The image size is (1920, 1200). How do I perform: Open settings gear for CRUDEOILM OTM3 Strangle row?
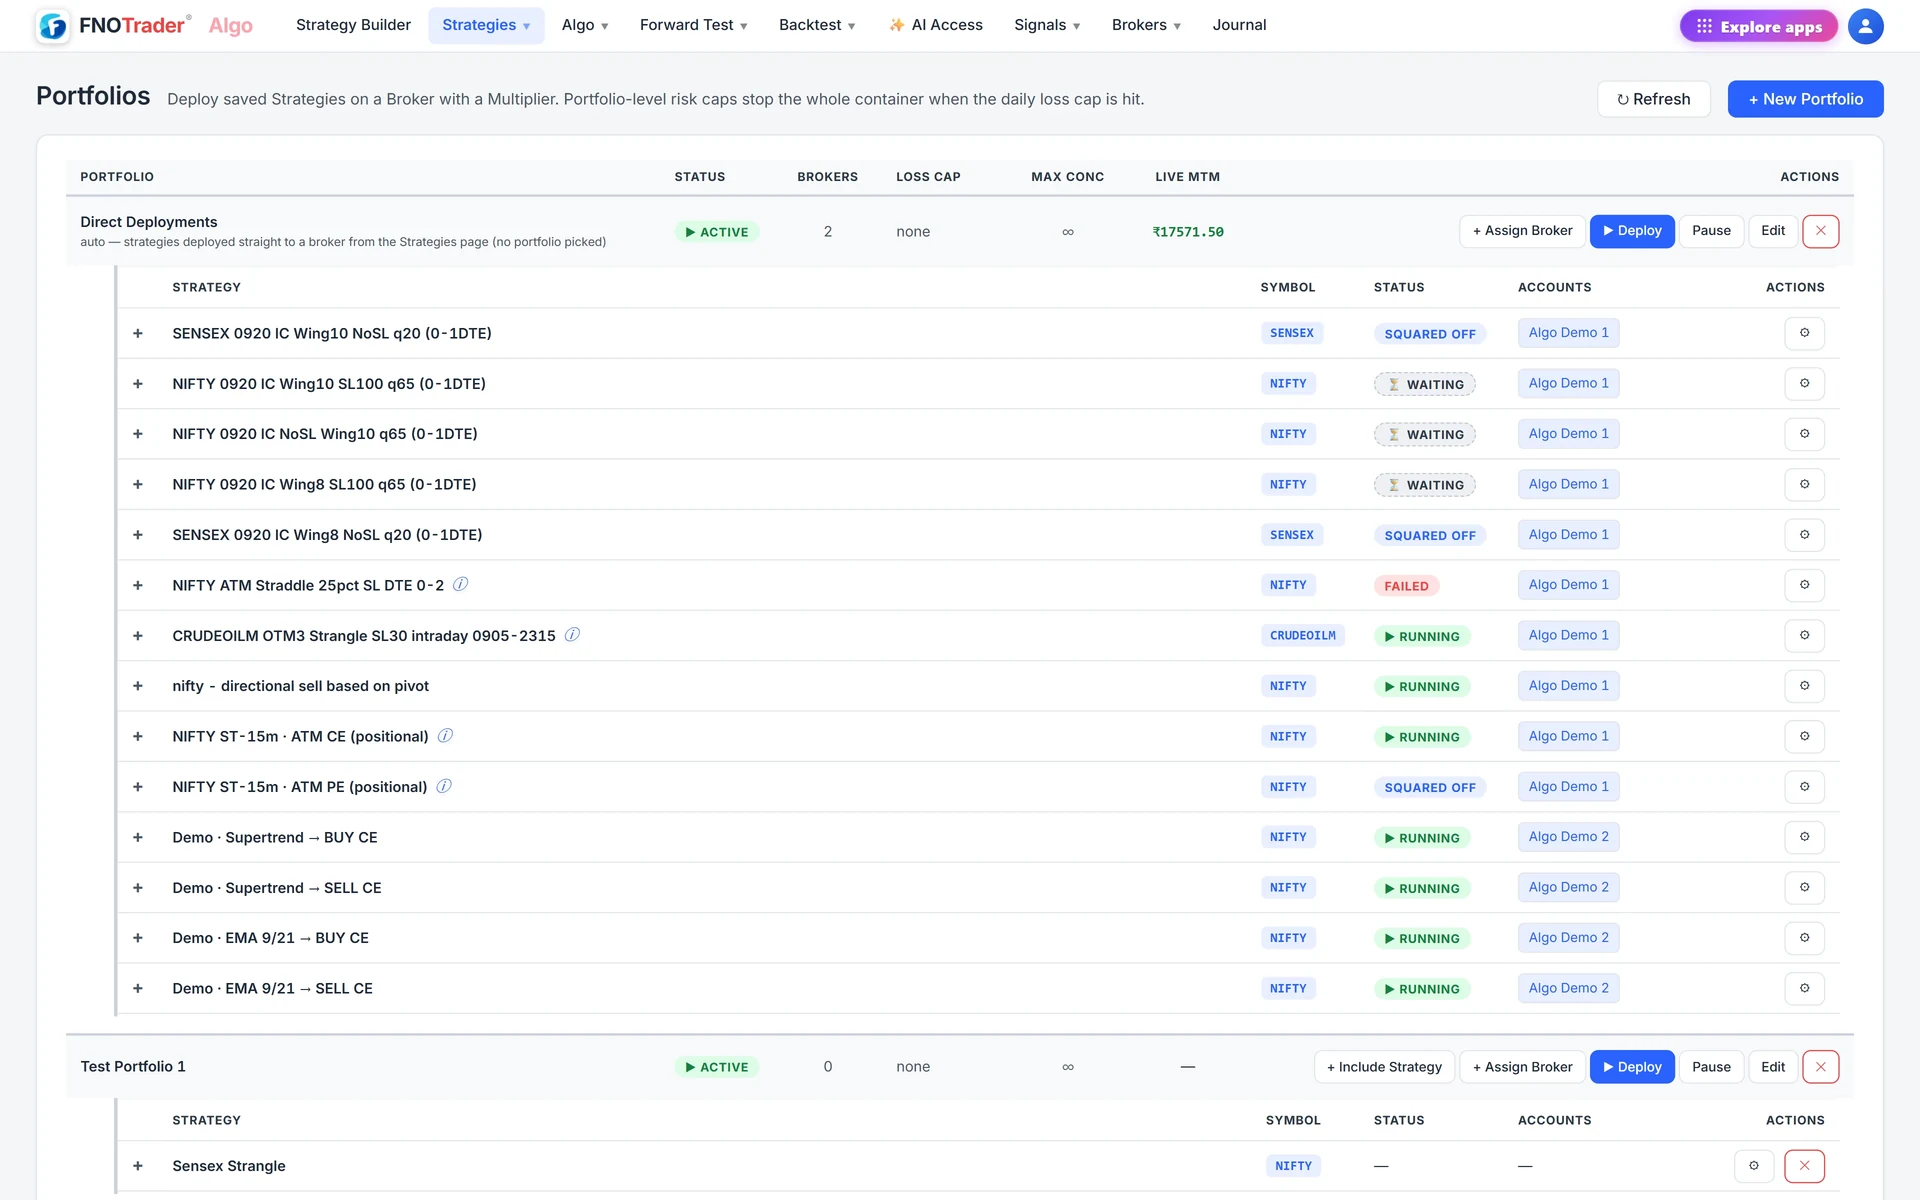click(x=1804, y=635)
